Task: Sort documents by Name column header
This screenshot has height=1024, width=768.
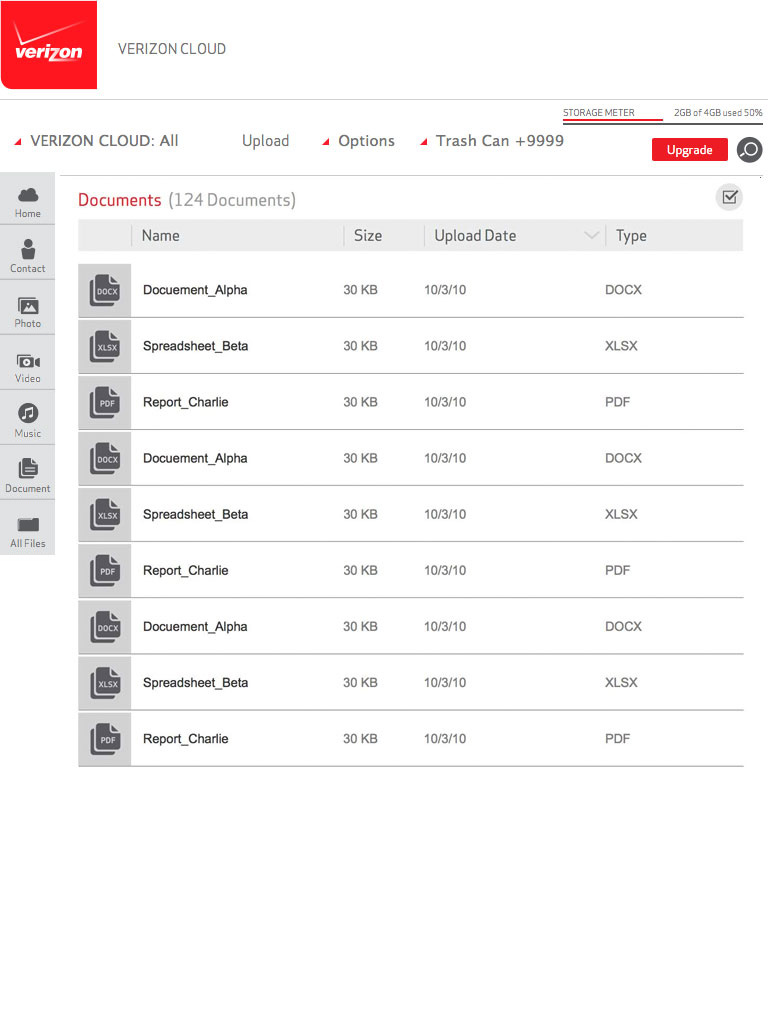Action: coord(161,236)
